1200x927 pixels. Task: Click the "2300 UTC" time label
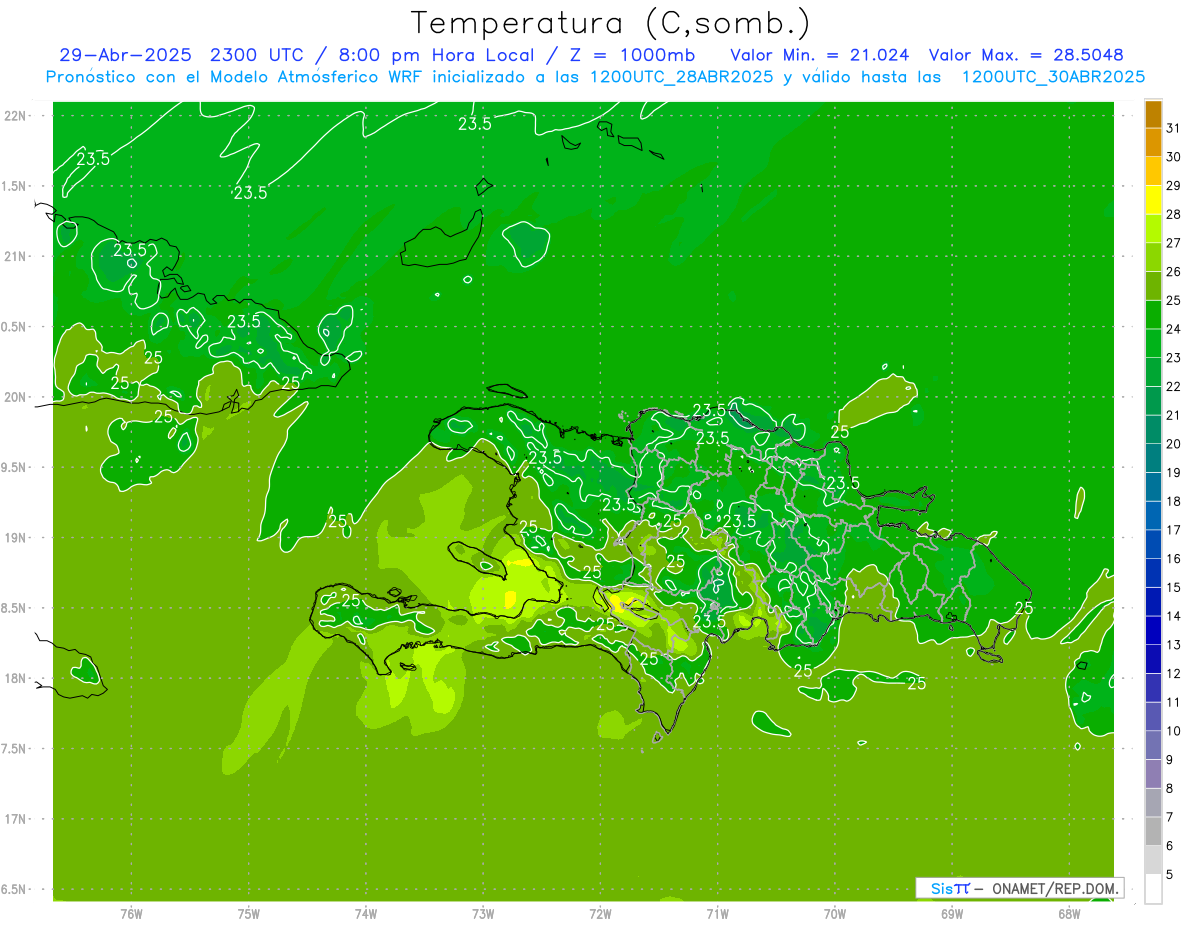tap(257, 55)
